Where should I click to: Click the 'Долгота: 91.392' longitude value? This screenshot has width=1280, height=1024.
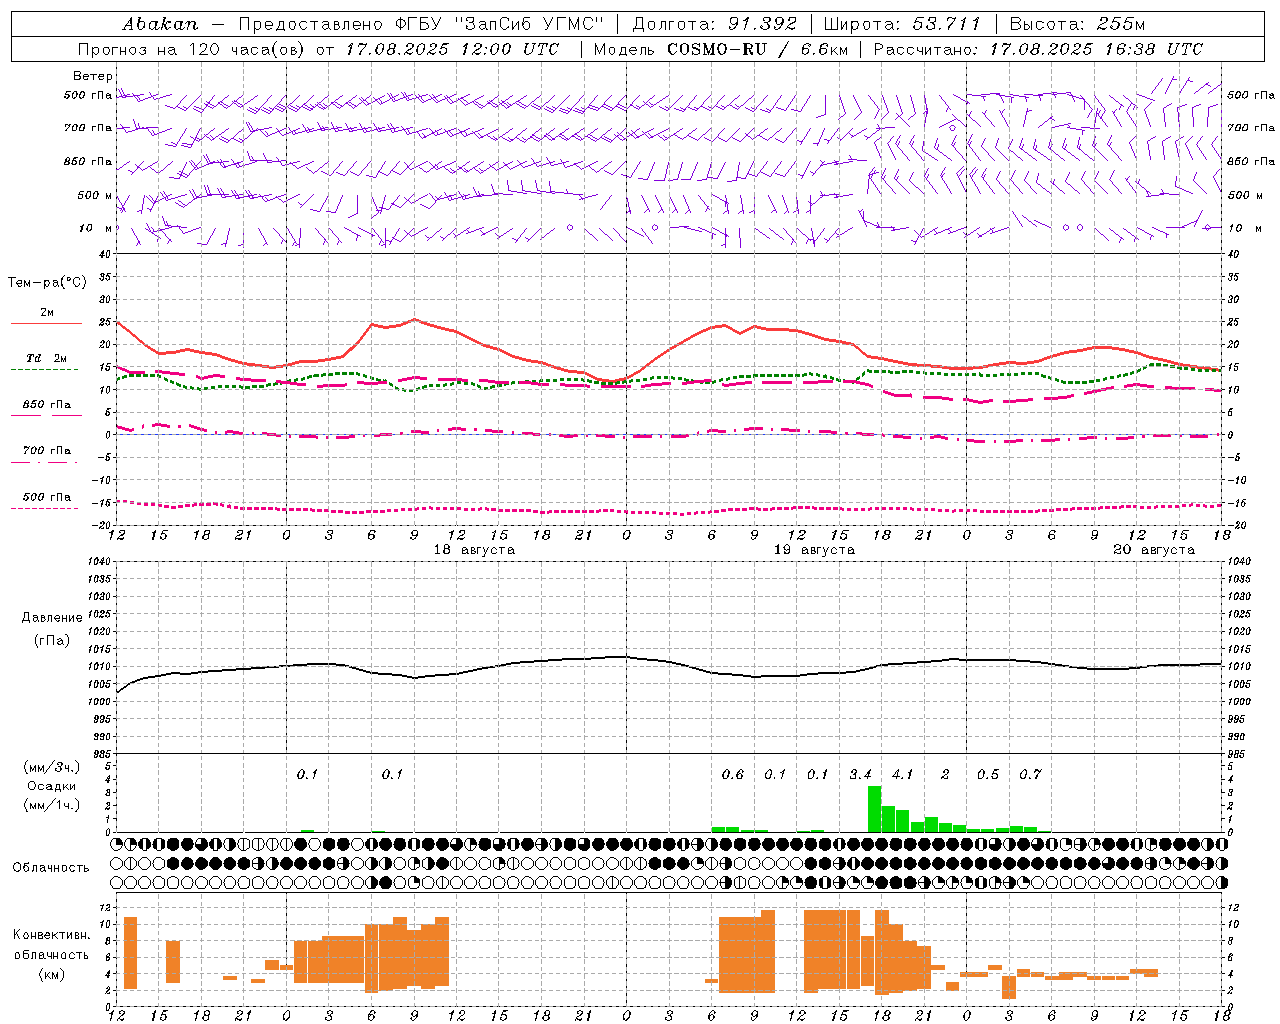pos(716,24)
